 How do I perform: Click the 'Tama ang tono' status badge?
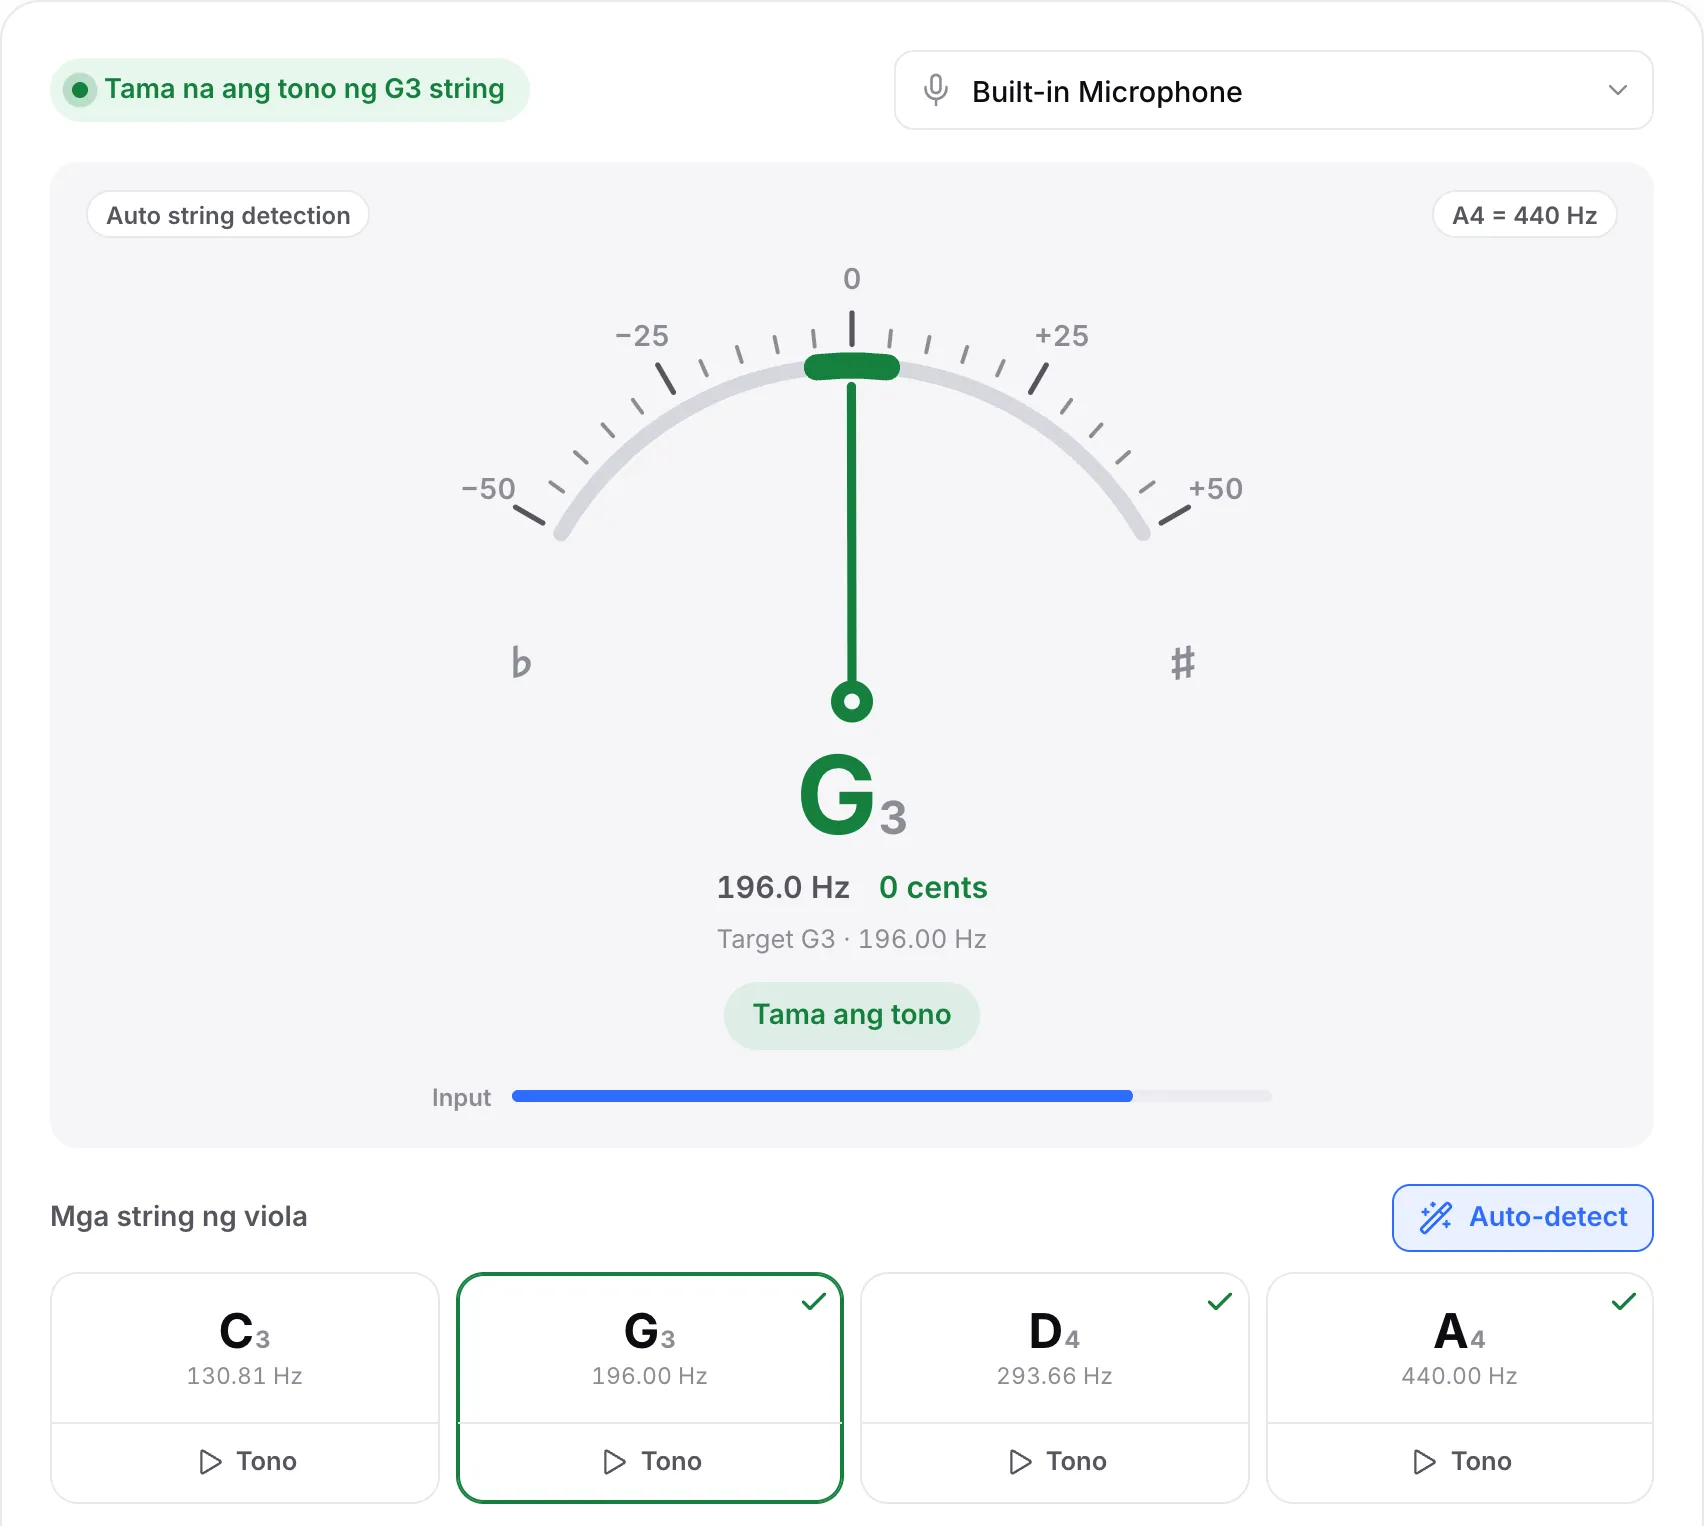pyautogui.click(x=852, y=1015)
